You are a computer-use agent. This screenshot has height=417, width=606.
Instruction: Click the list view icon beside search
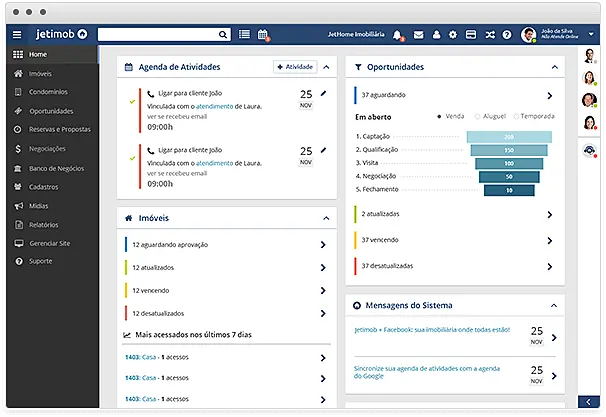[x=245, y=35]
